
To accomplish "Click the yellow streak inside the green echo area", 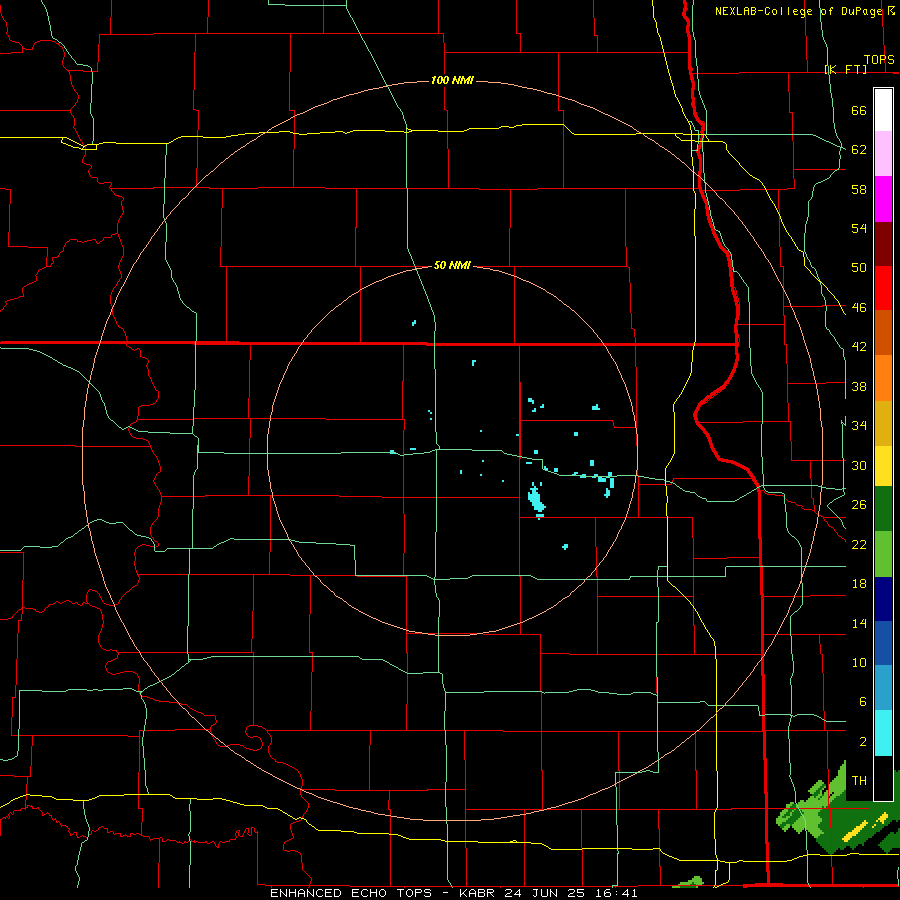I will tap(855, 832).
